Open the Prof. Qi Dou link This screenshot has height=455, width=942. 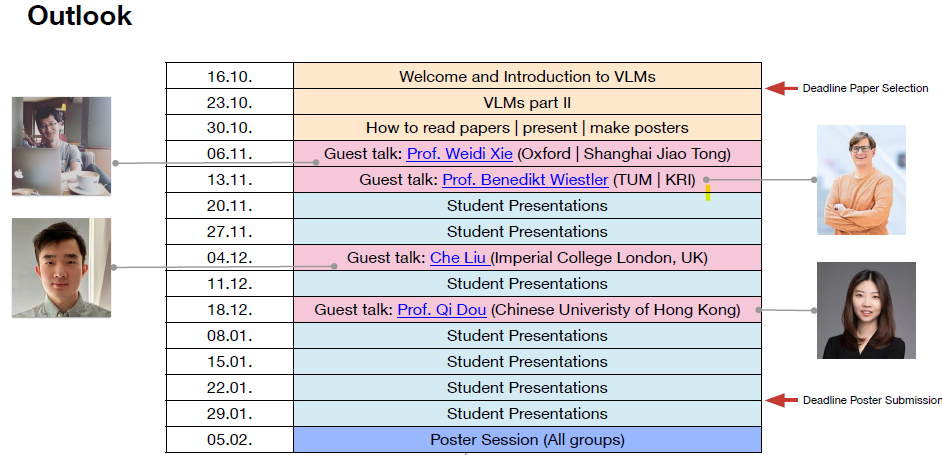point(442,310)
